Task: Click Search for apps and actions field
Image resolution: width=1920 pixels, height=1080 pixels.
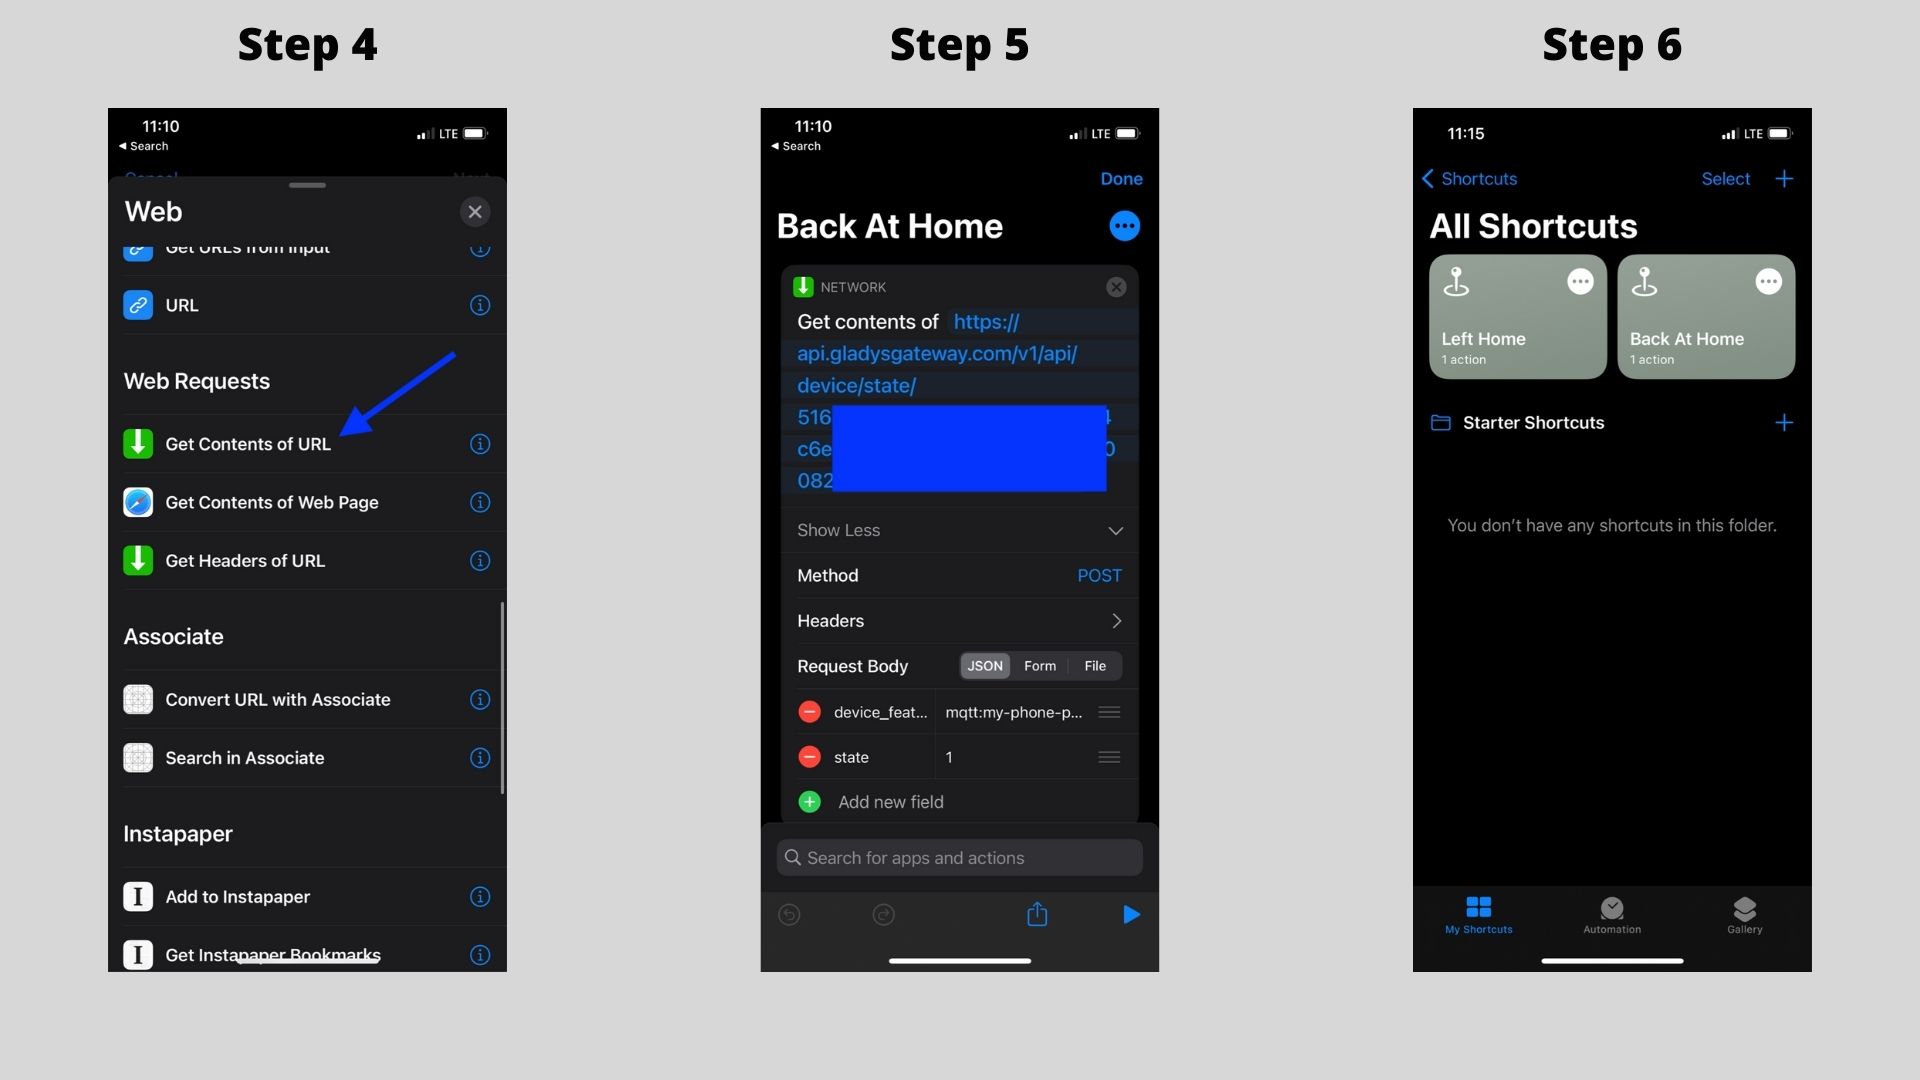Action: [x=959, y=857]
